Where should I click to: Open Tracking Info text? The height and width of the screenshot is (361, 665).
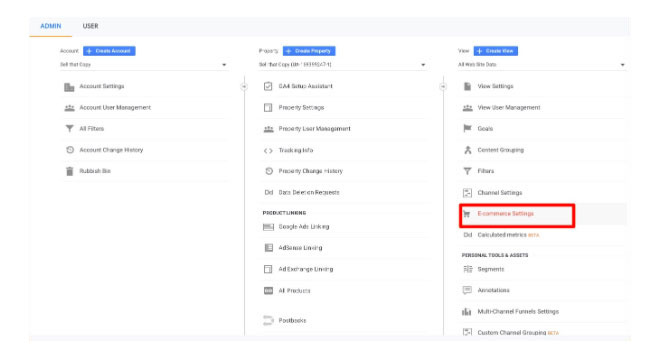coord(296,150)
